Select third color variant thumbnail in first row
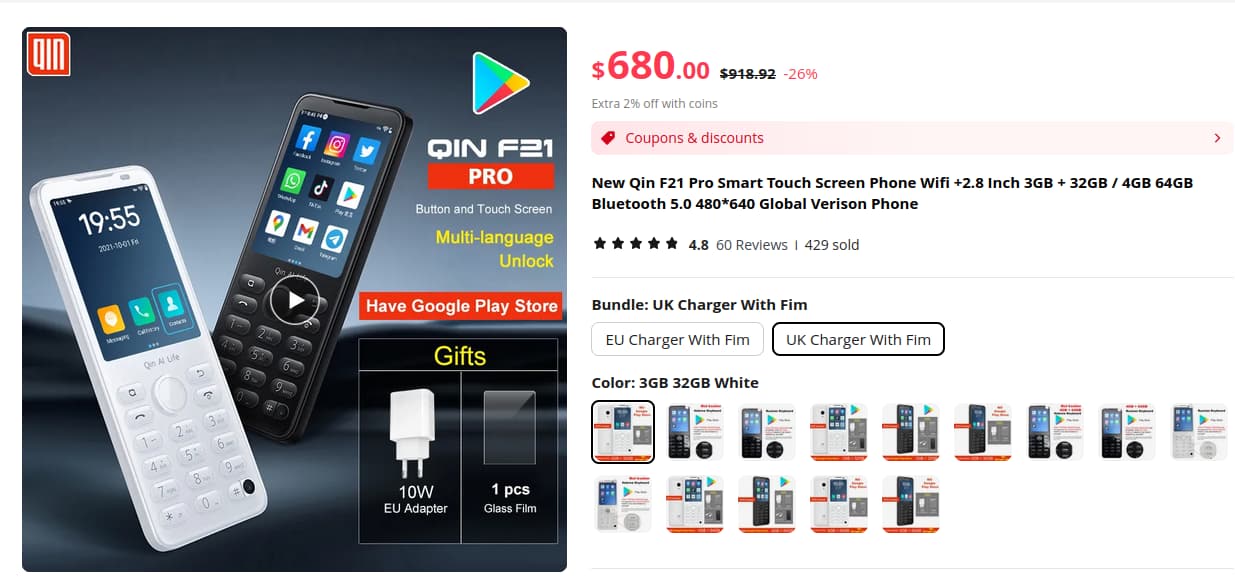Screen dimensions: 1235x578 (767, 432)
